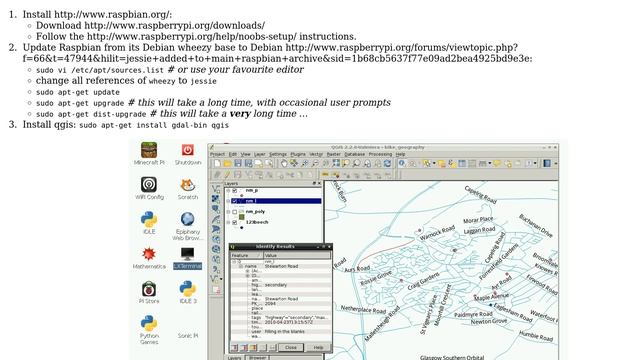This screenshot has width=640, height=360.
Task: Open the Vector menu
Action: 316,154
